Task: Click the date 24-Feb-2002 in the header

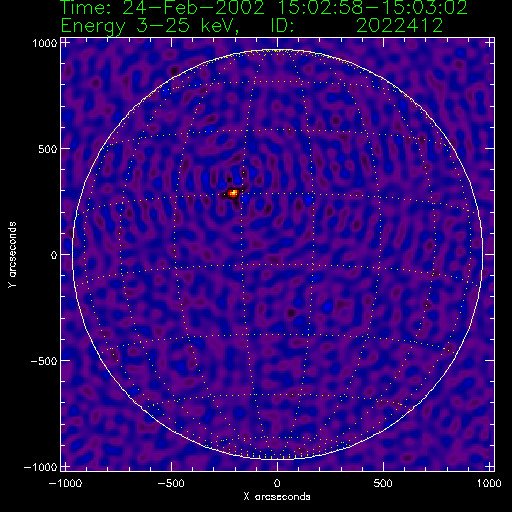Action: (193, 7)
